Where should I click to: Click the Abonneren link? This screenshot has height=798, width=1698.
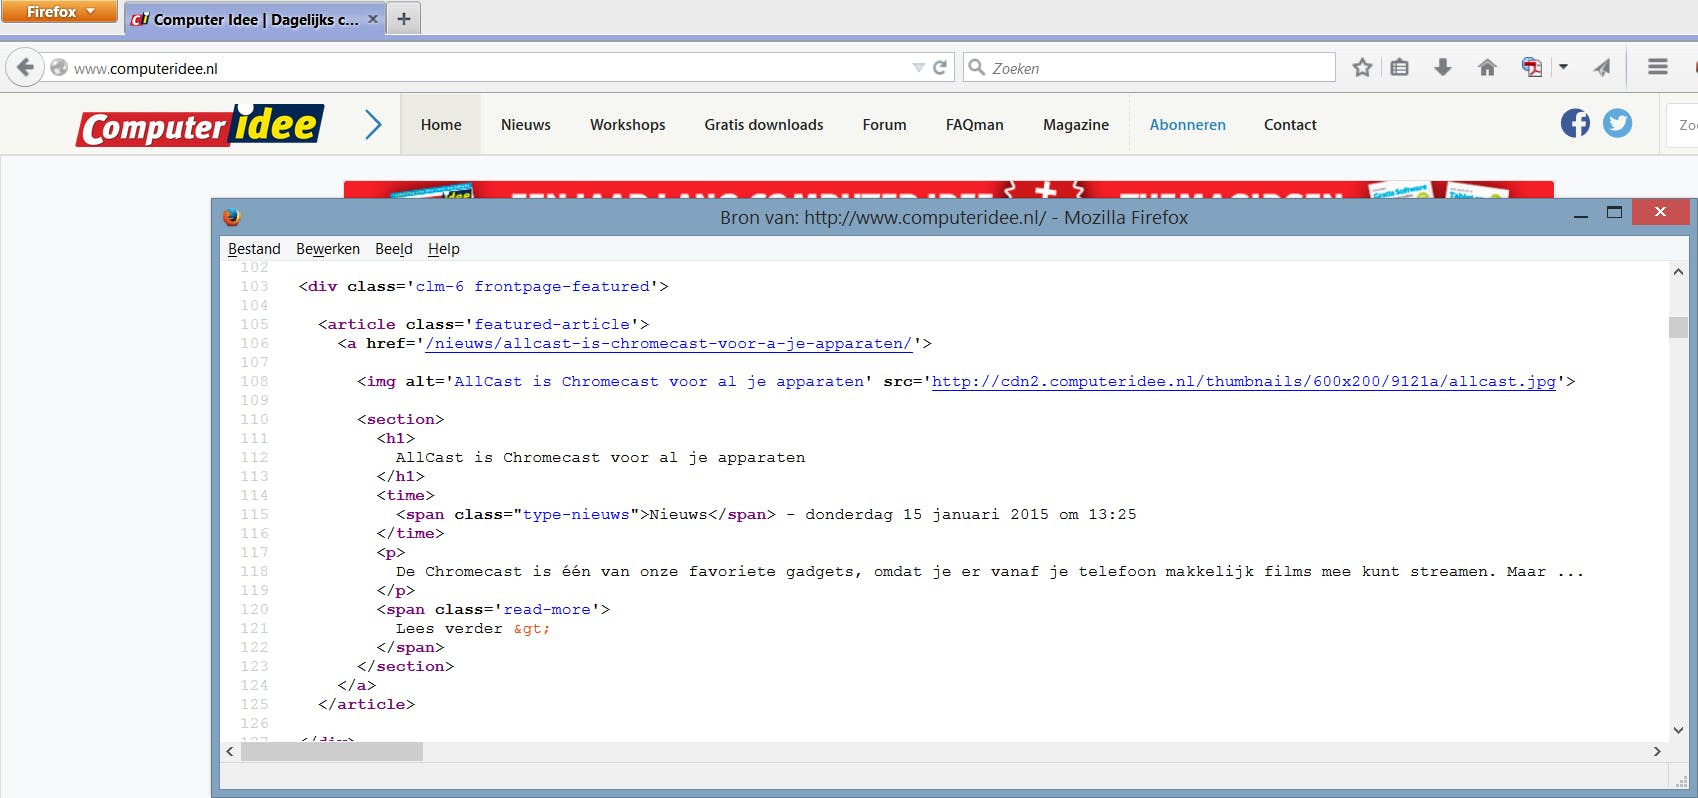1188,125
